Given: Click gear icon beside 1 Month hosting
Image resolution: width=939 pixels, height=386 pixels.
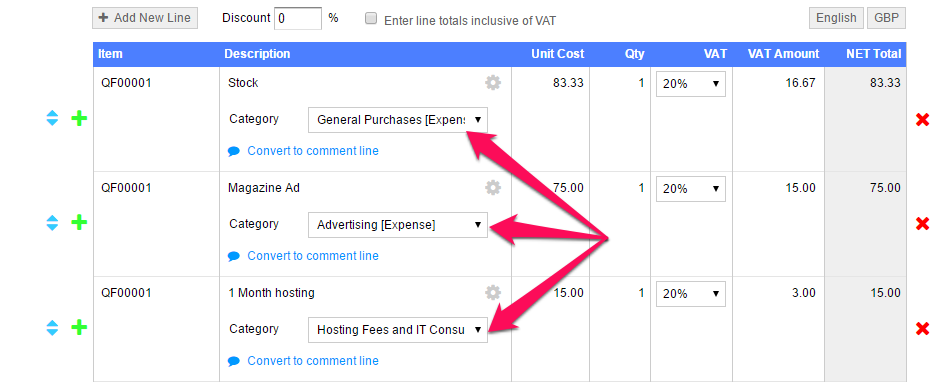Looking at the screenshot, I should coord(493,293).
